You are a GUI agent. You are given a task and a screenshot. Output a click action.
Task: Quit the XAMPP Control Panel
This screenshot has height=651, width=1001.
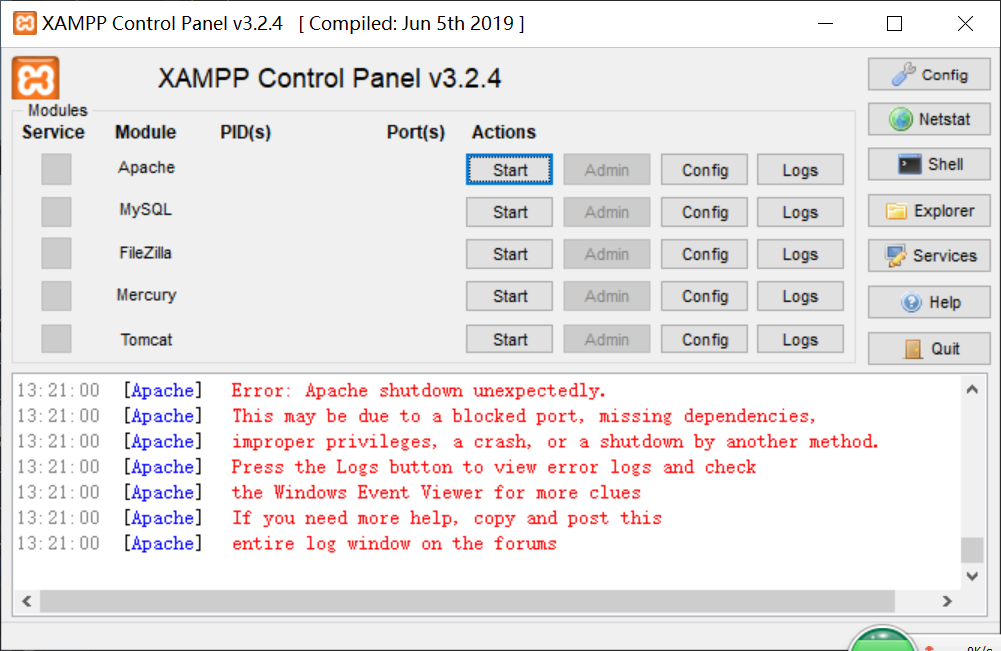(929, 348)
